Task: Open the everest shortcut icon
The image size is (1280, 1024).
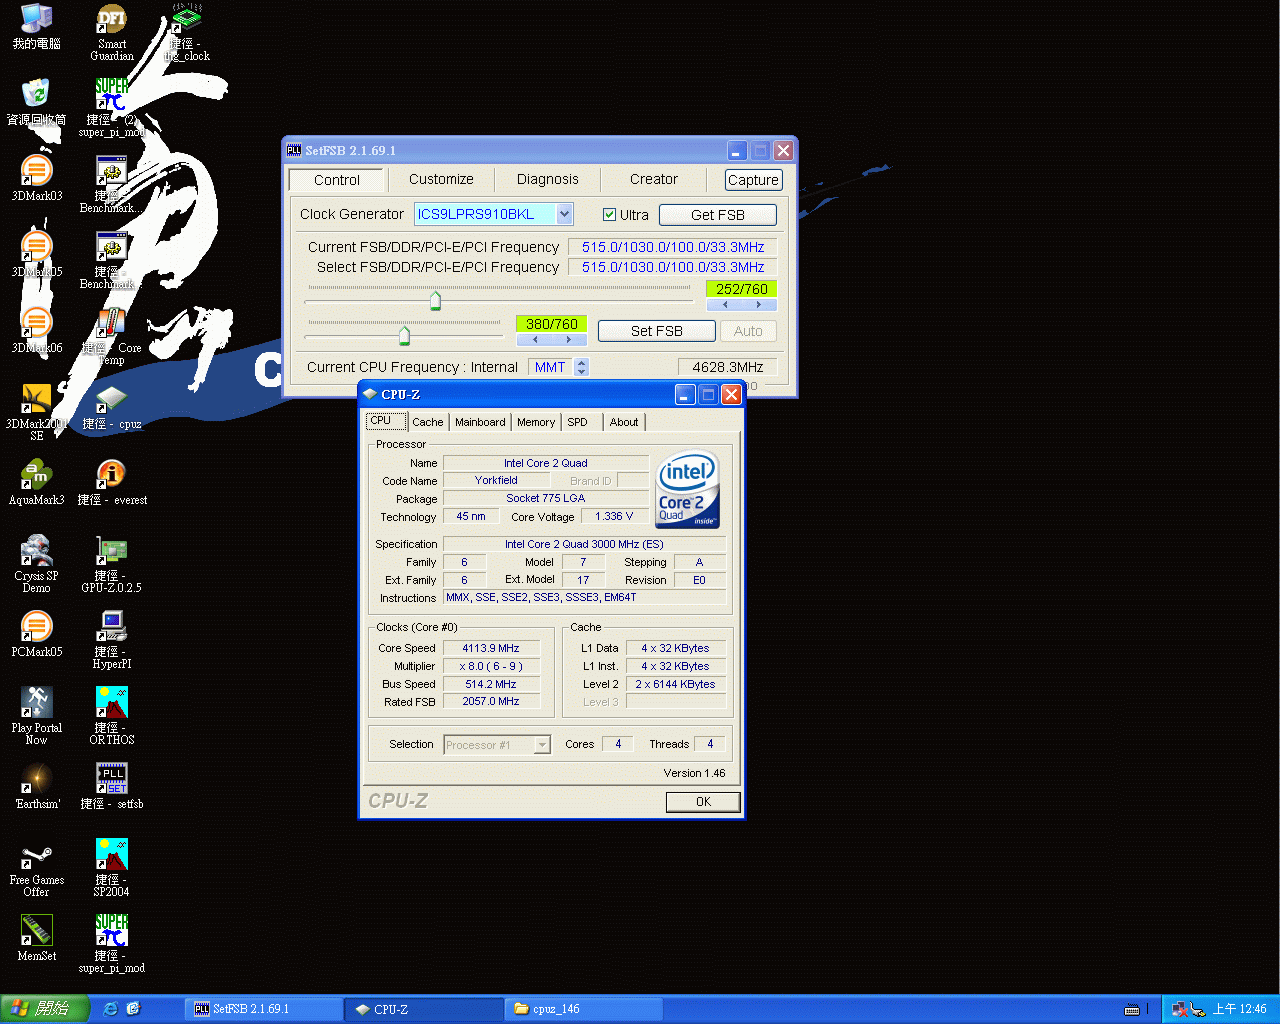Action: [x=112, y=482]
